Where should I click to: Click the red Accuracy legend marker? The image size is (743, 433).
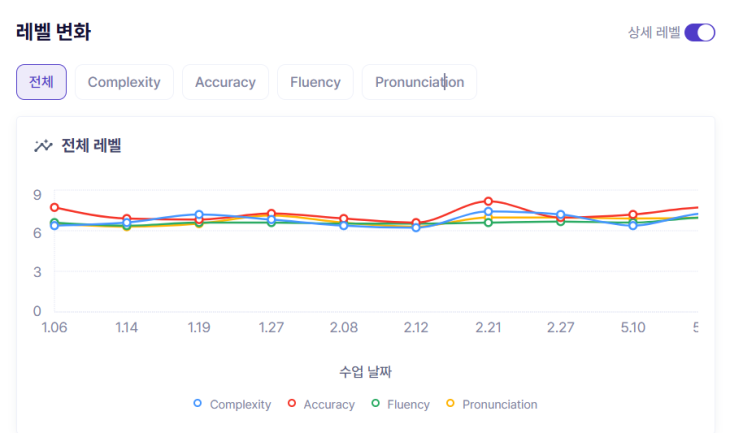click(292, 404)
